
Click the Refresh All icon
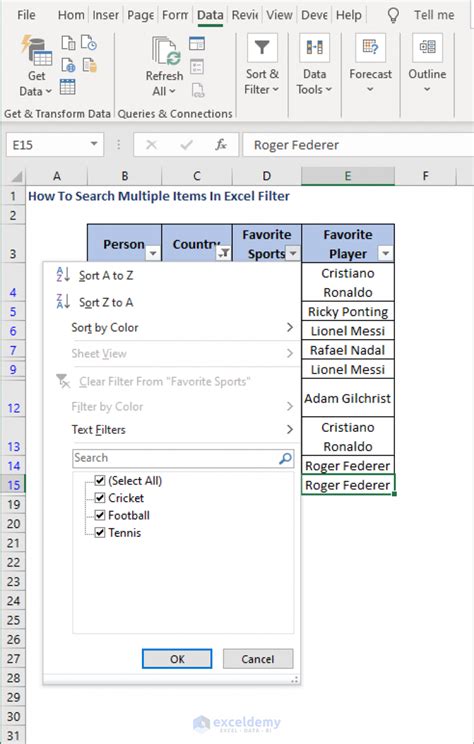coord(165,51)
